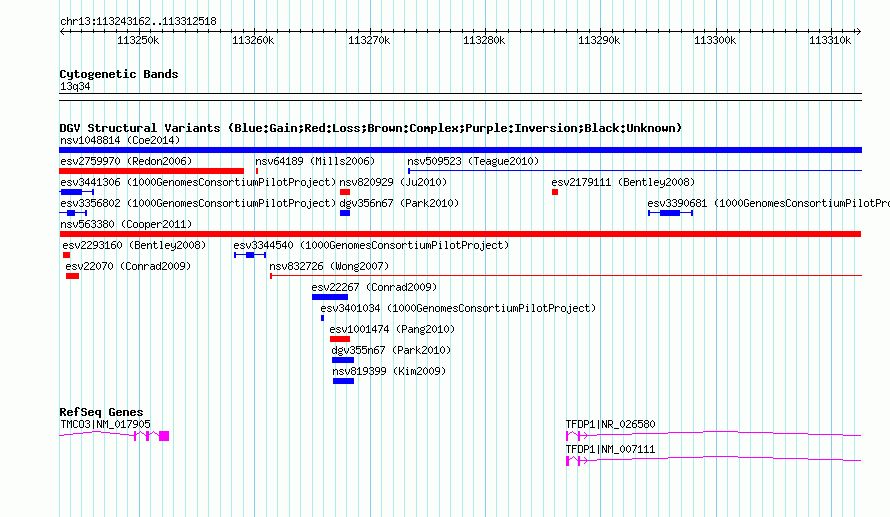Image resolution: width=890 pixels, height=517 pixels.
Task: Click the 113300k ruler position
Action: (x=715, y=40)
